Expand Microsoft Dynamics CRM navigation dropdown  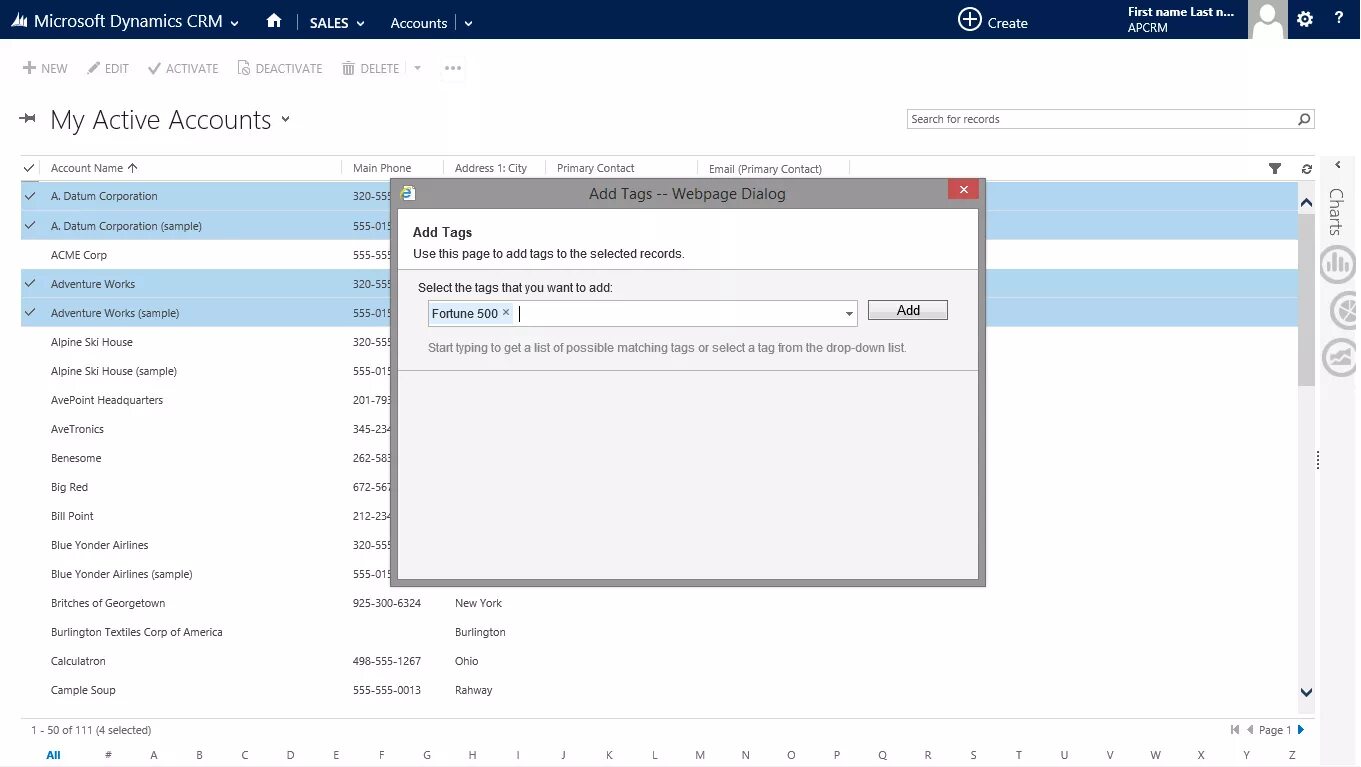235,23
